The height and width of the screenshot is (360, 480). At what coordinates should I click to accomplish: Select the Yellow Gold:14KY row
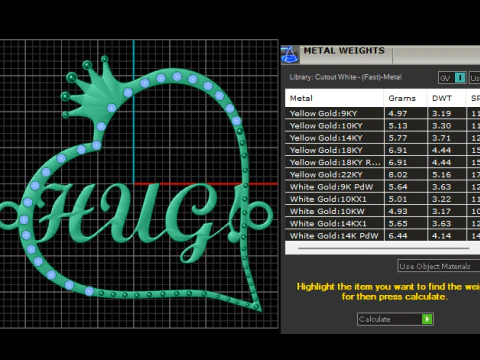(x=382, y=138)
